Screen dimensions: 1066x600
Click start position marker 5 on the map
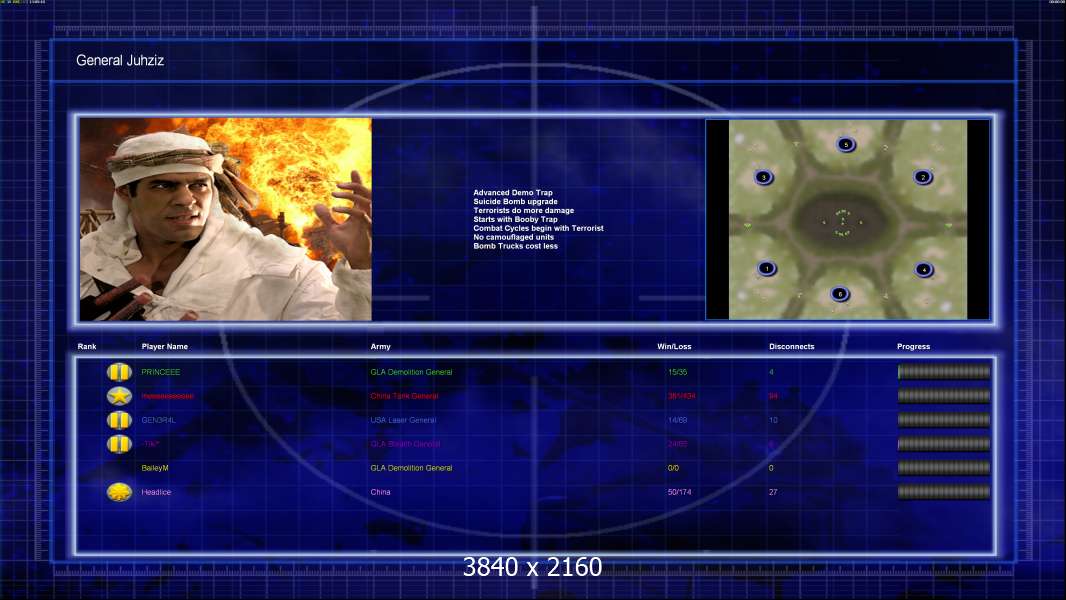point(846,144)
